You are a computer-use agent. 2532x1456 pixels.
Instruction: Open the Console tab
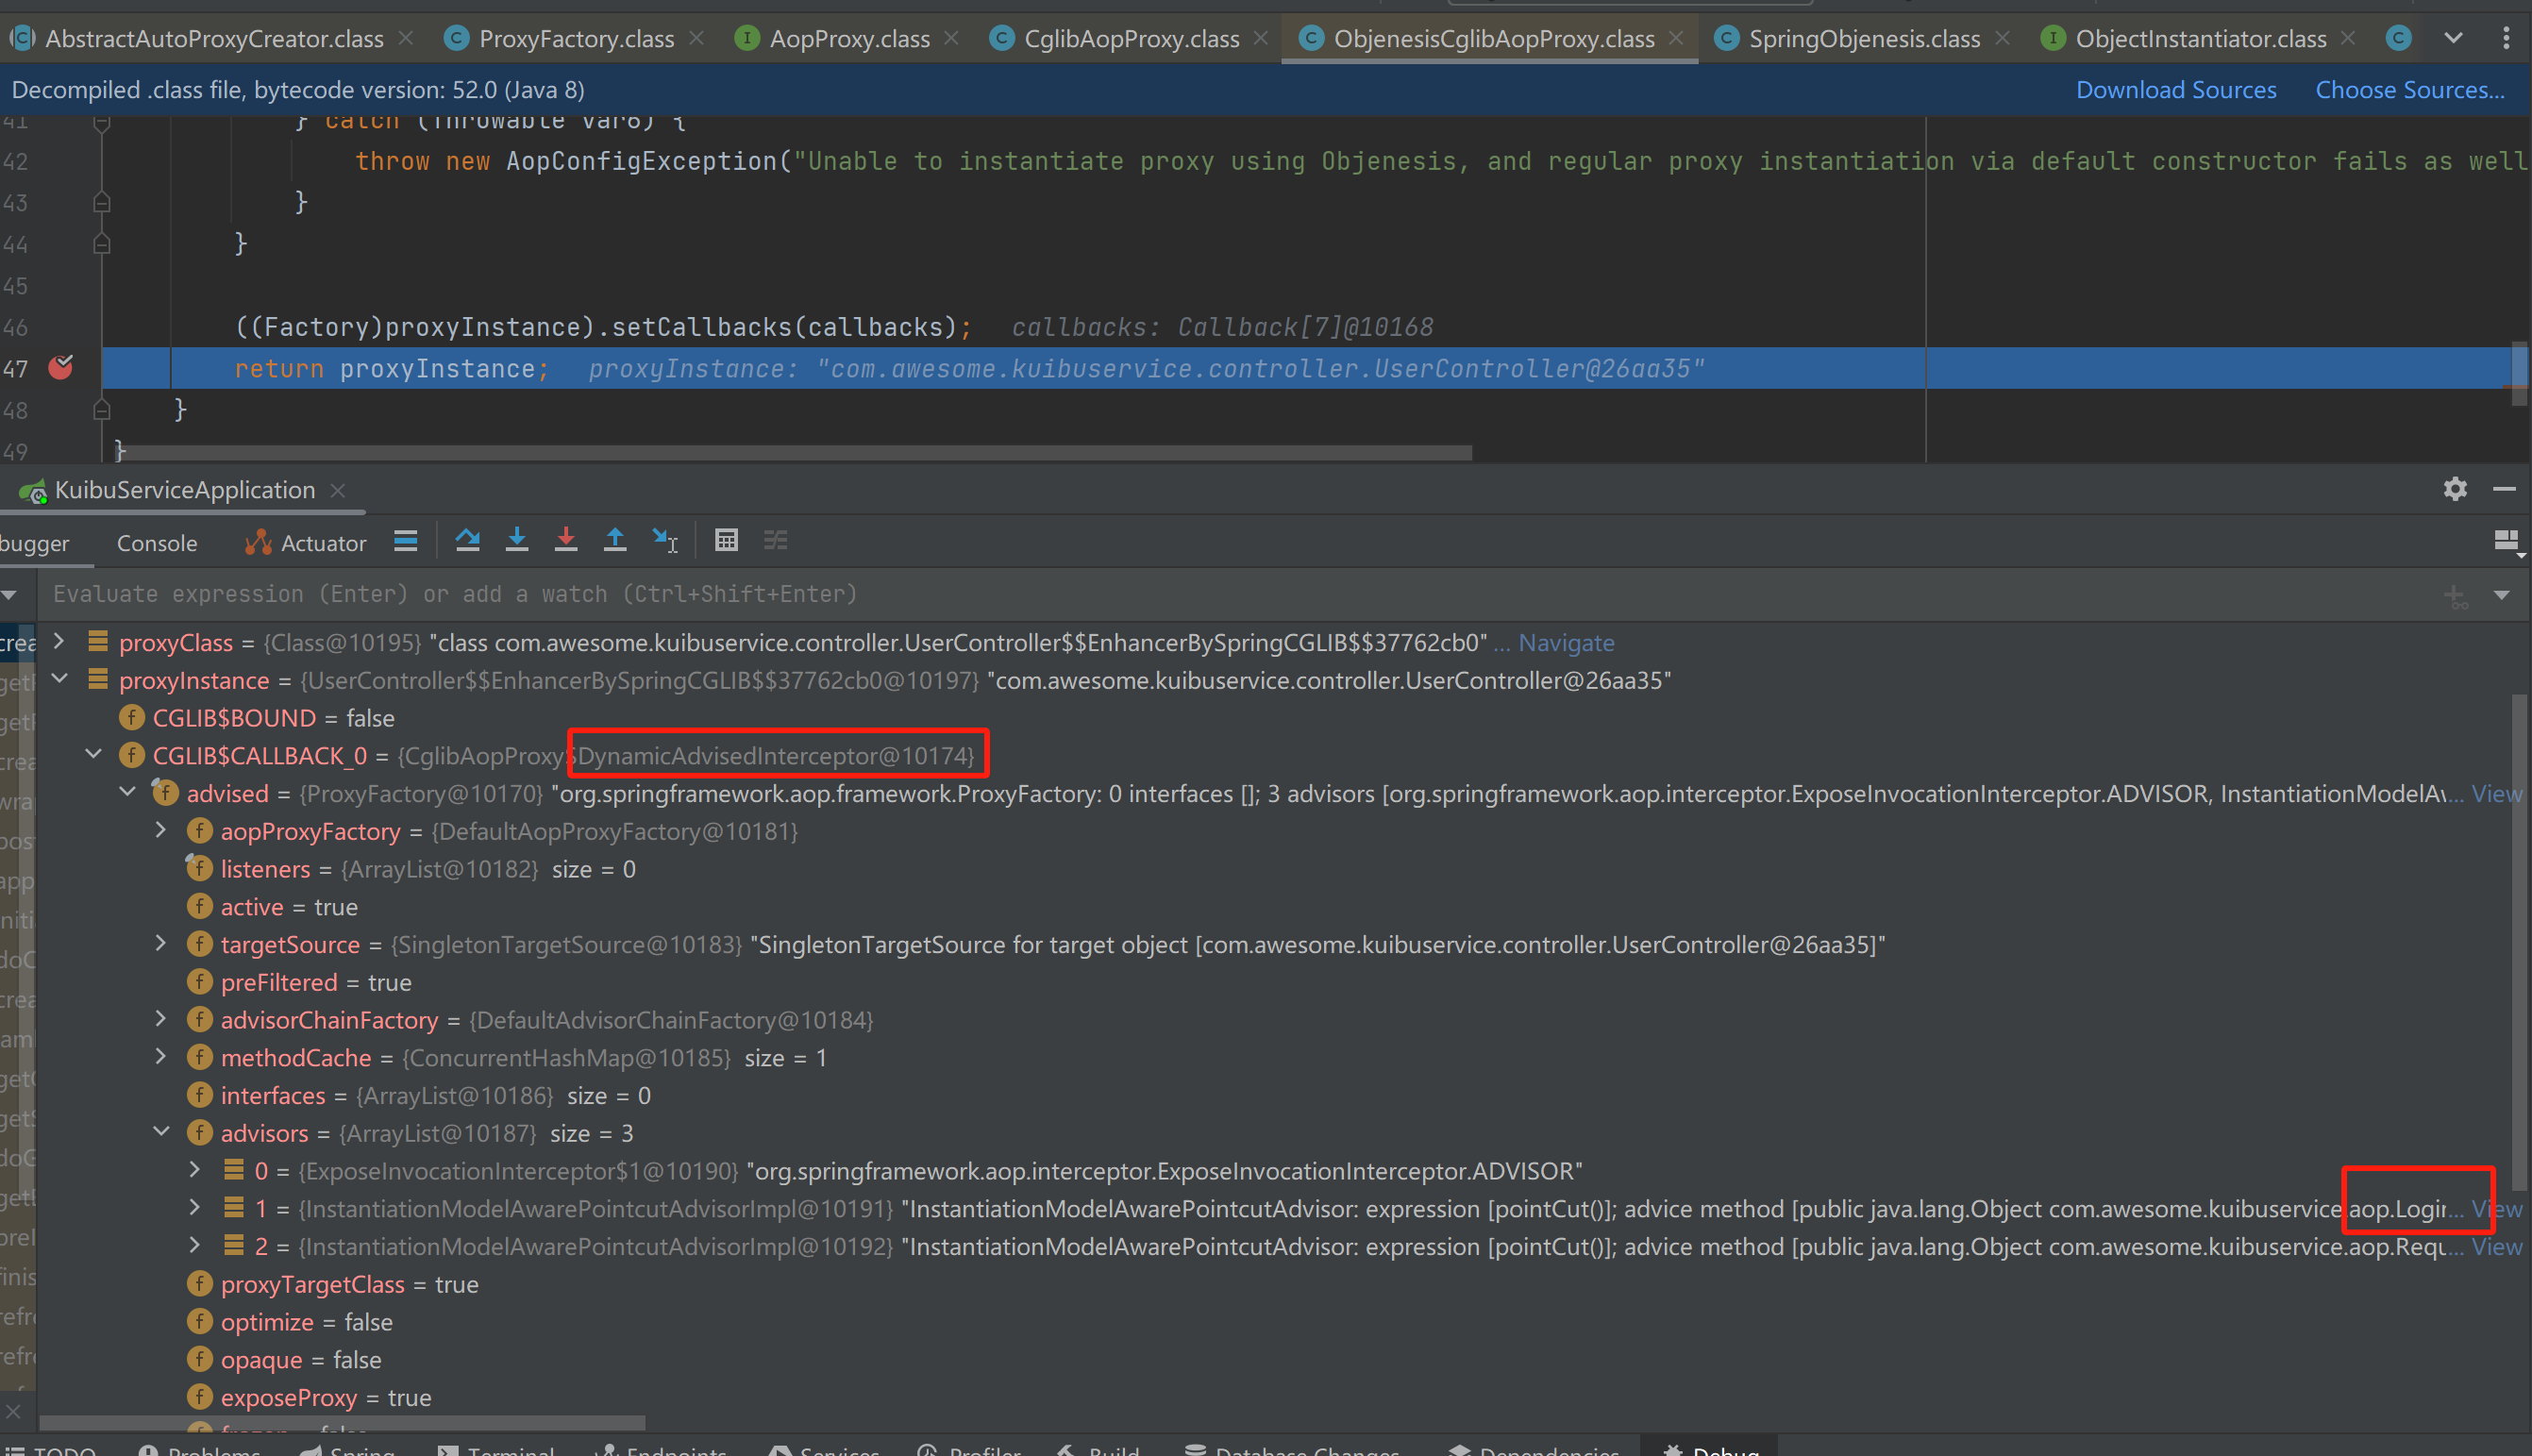coord(157,543)
